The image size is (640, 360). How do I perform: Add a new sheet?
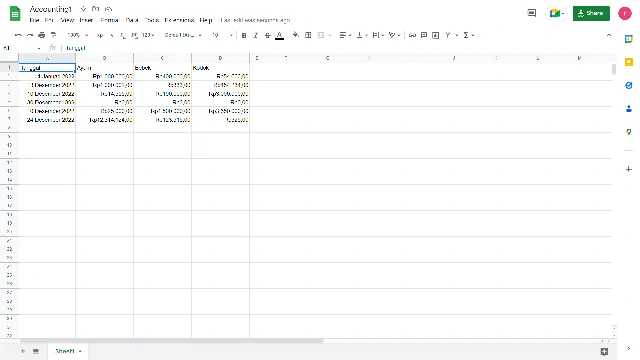(x=23, y=351)
